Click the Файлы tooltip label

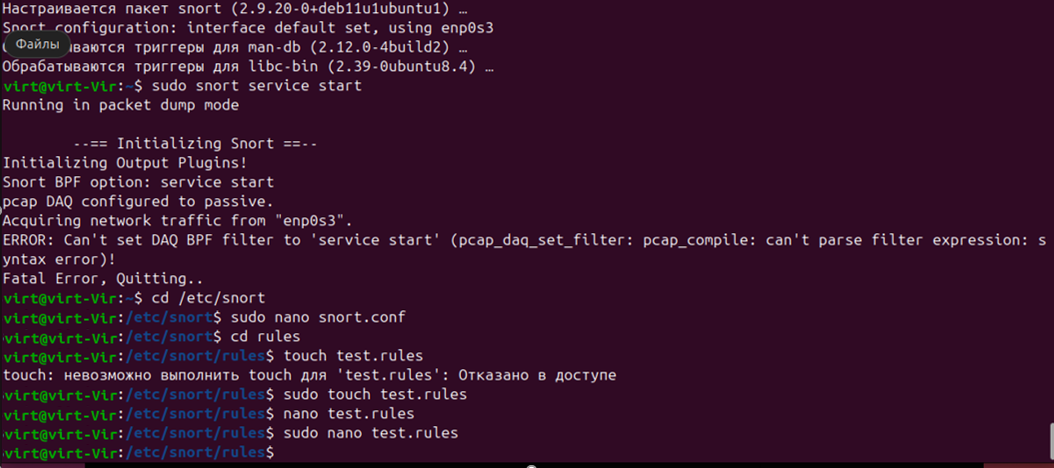pos(37,44)
